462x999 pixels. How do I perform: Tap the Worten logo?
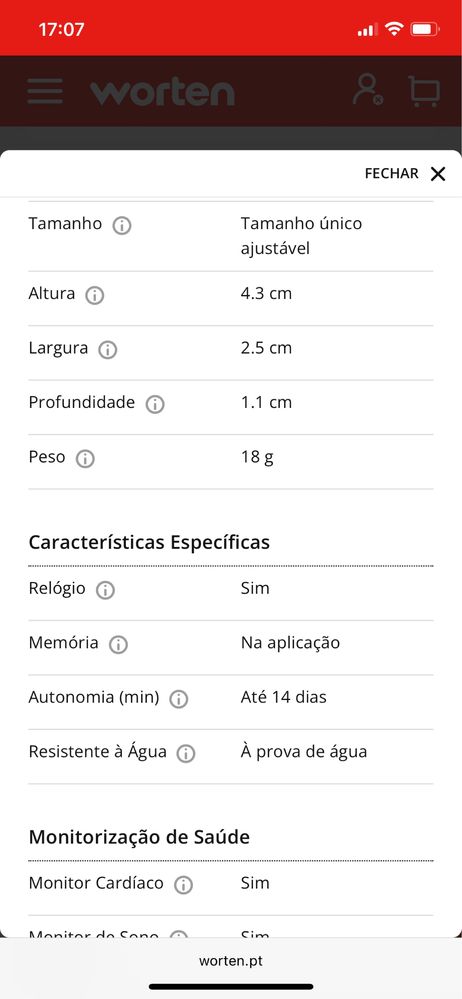point(162,92)
